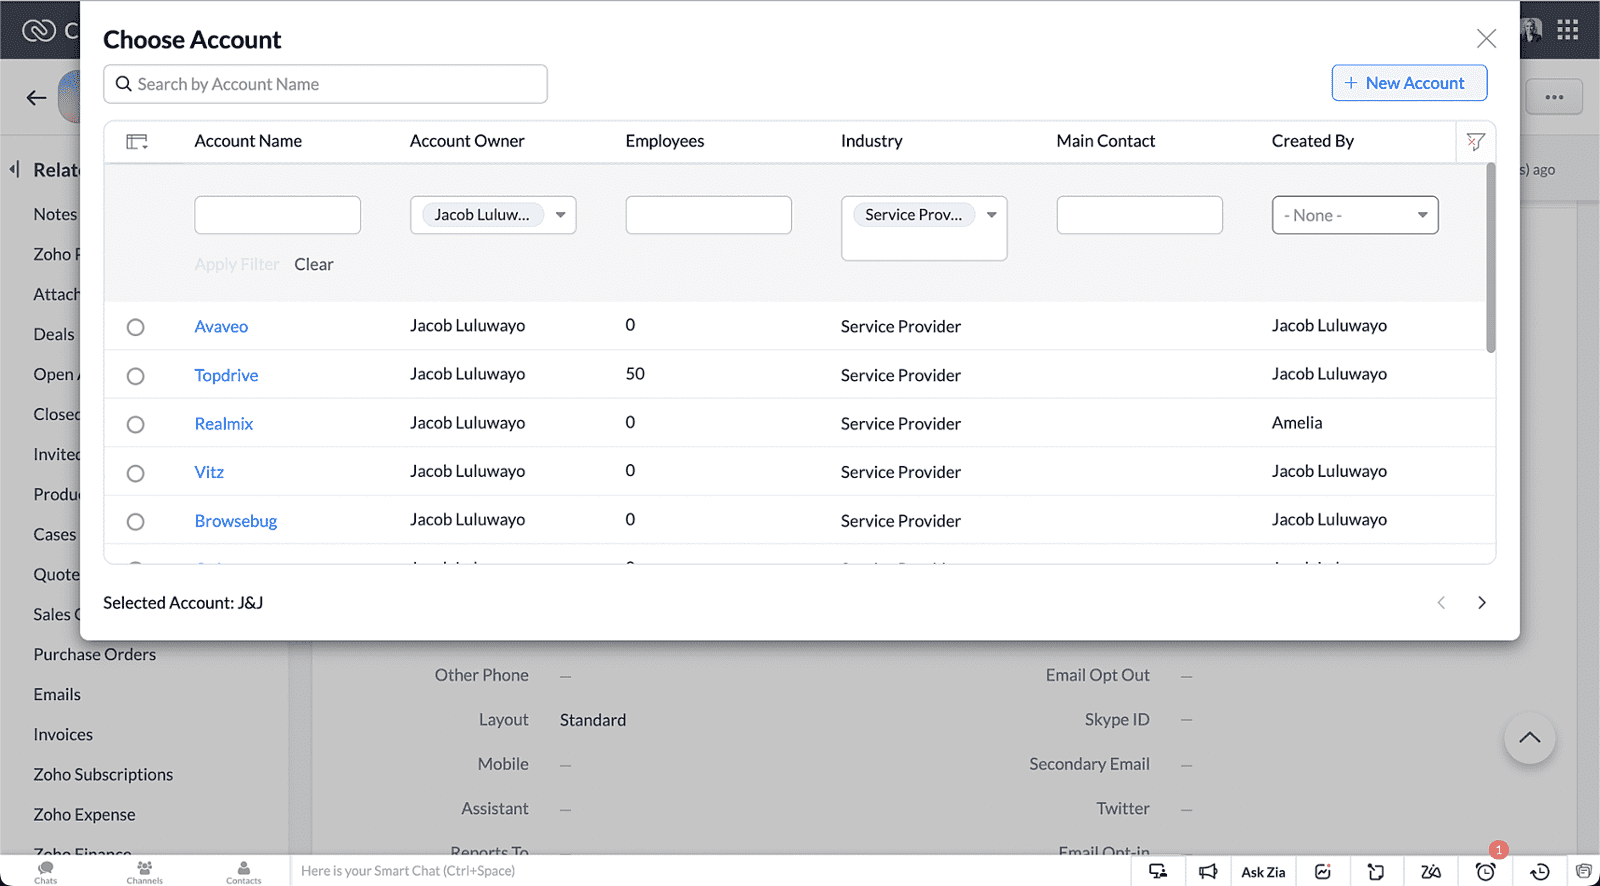Open the screen share icon in bottom bar
The height and width of the screenshot is (886, 1600).
click(x=1158, y=871)
